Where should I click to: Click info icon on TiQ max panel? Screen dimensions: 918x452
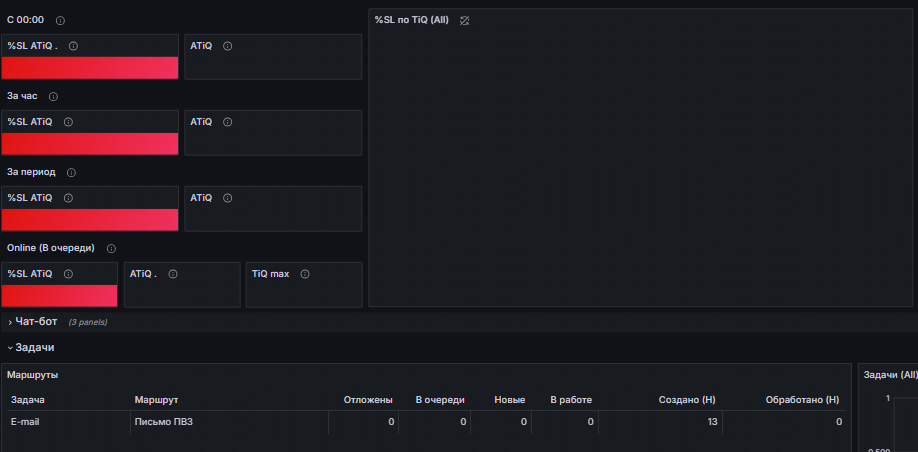coord(305,274)
